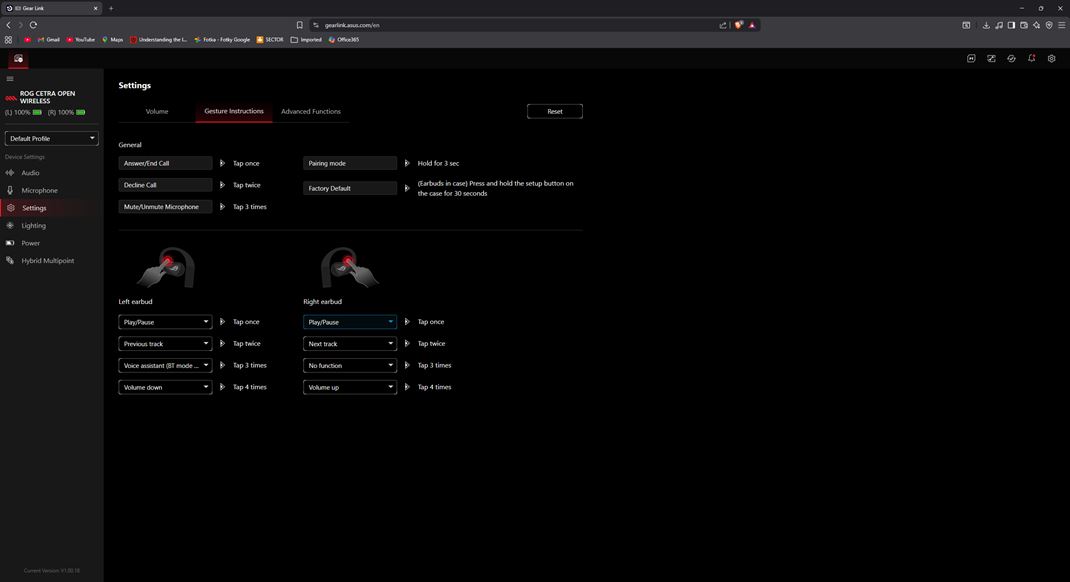The width and height of the screenshot is (1070, 582).
Task: Open Brave VPN shield icon
Action: (x=1049, y=25)
